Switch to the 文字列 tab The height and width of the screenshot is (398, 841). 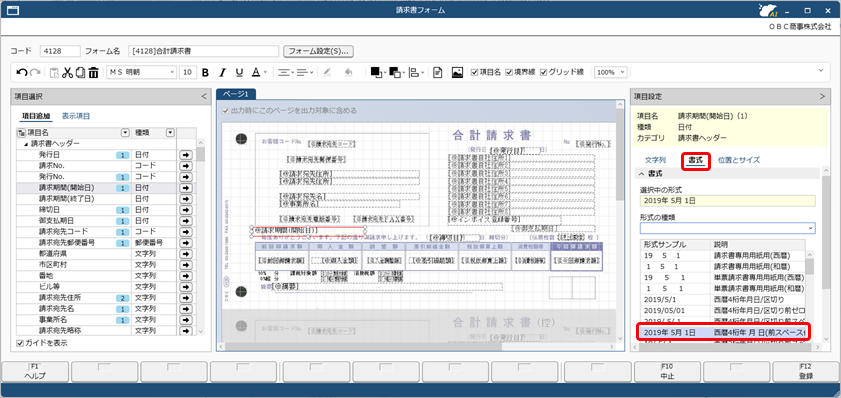(655, 160)
